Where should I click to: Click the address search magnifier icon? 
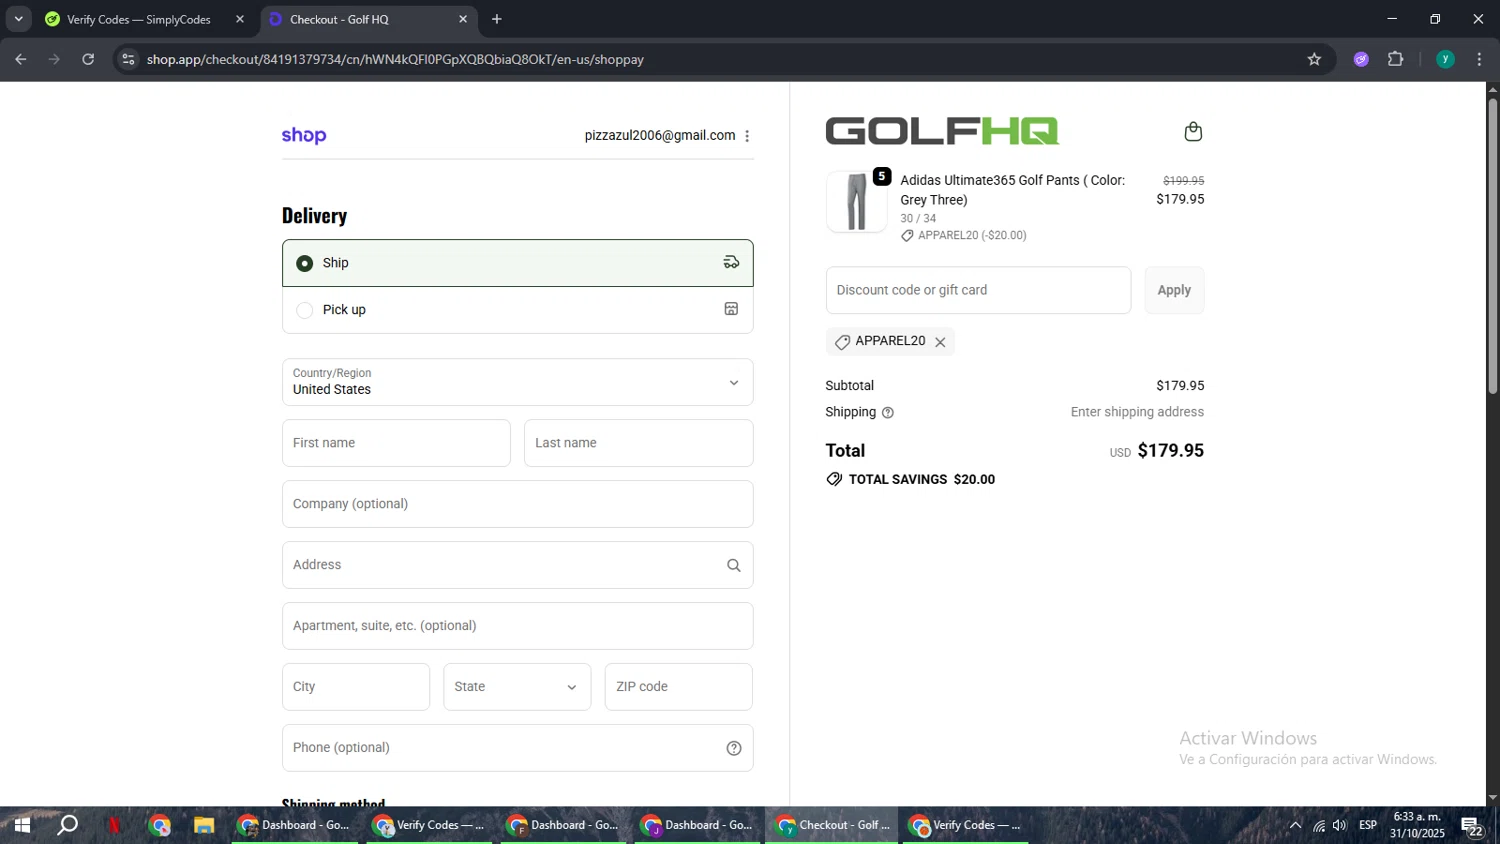[x=734, y=565]
